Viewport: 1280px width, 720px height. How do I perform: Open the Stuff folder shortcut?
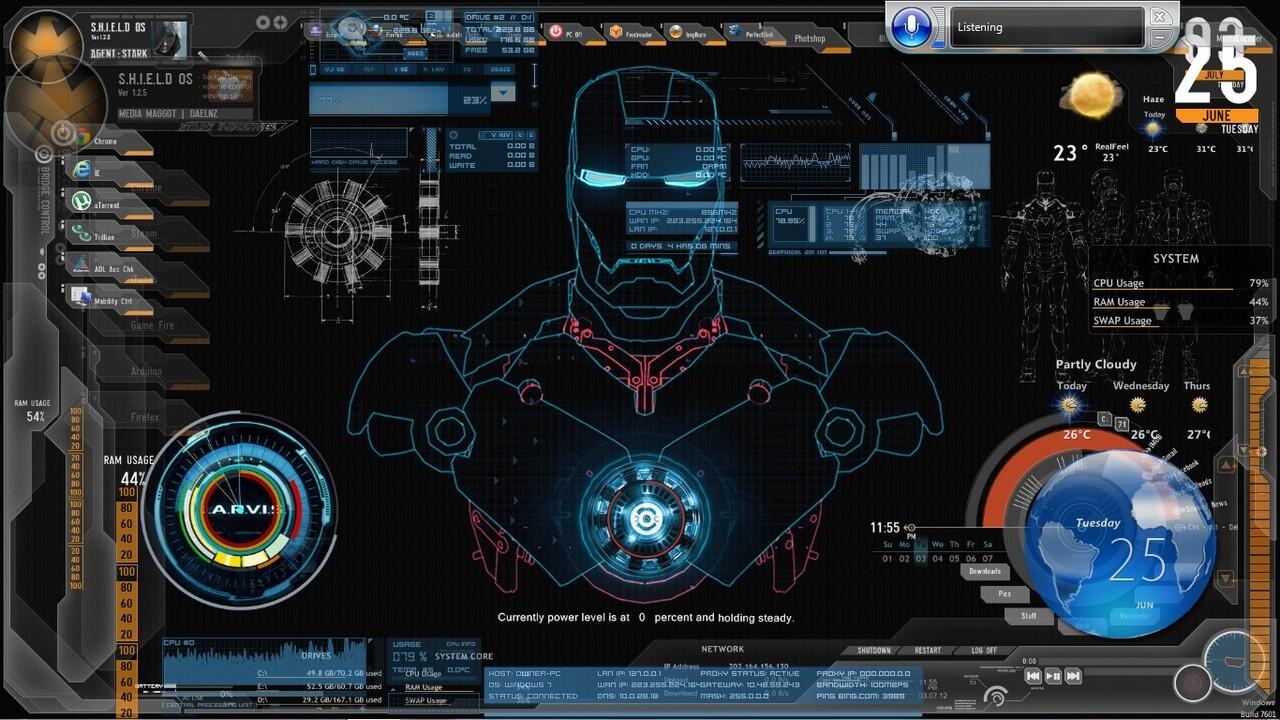click(x=1028, y=616)
